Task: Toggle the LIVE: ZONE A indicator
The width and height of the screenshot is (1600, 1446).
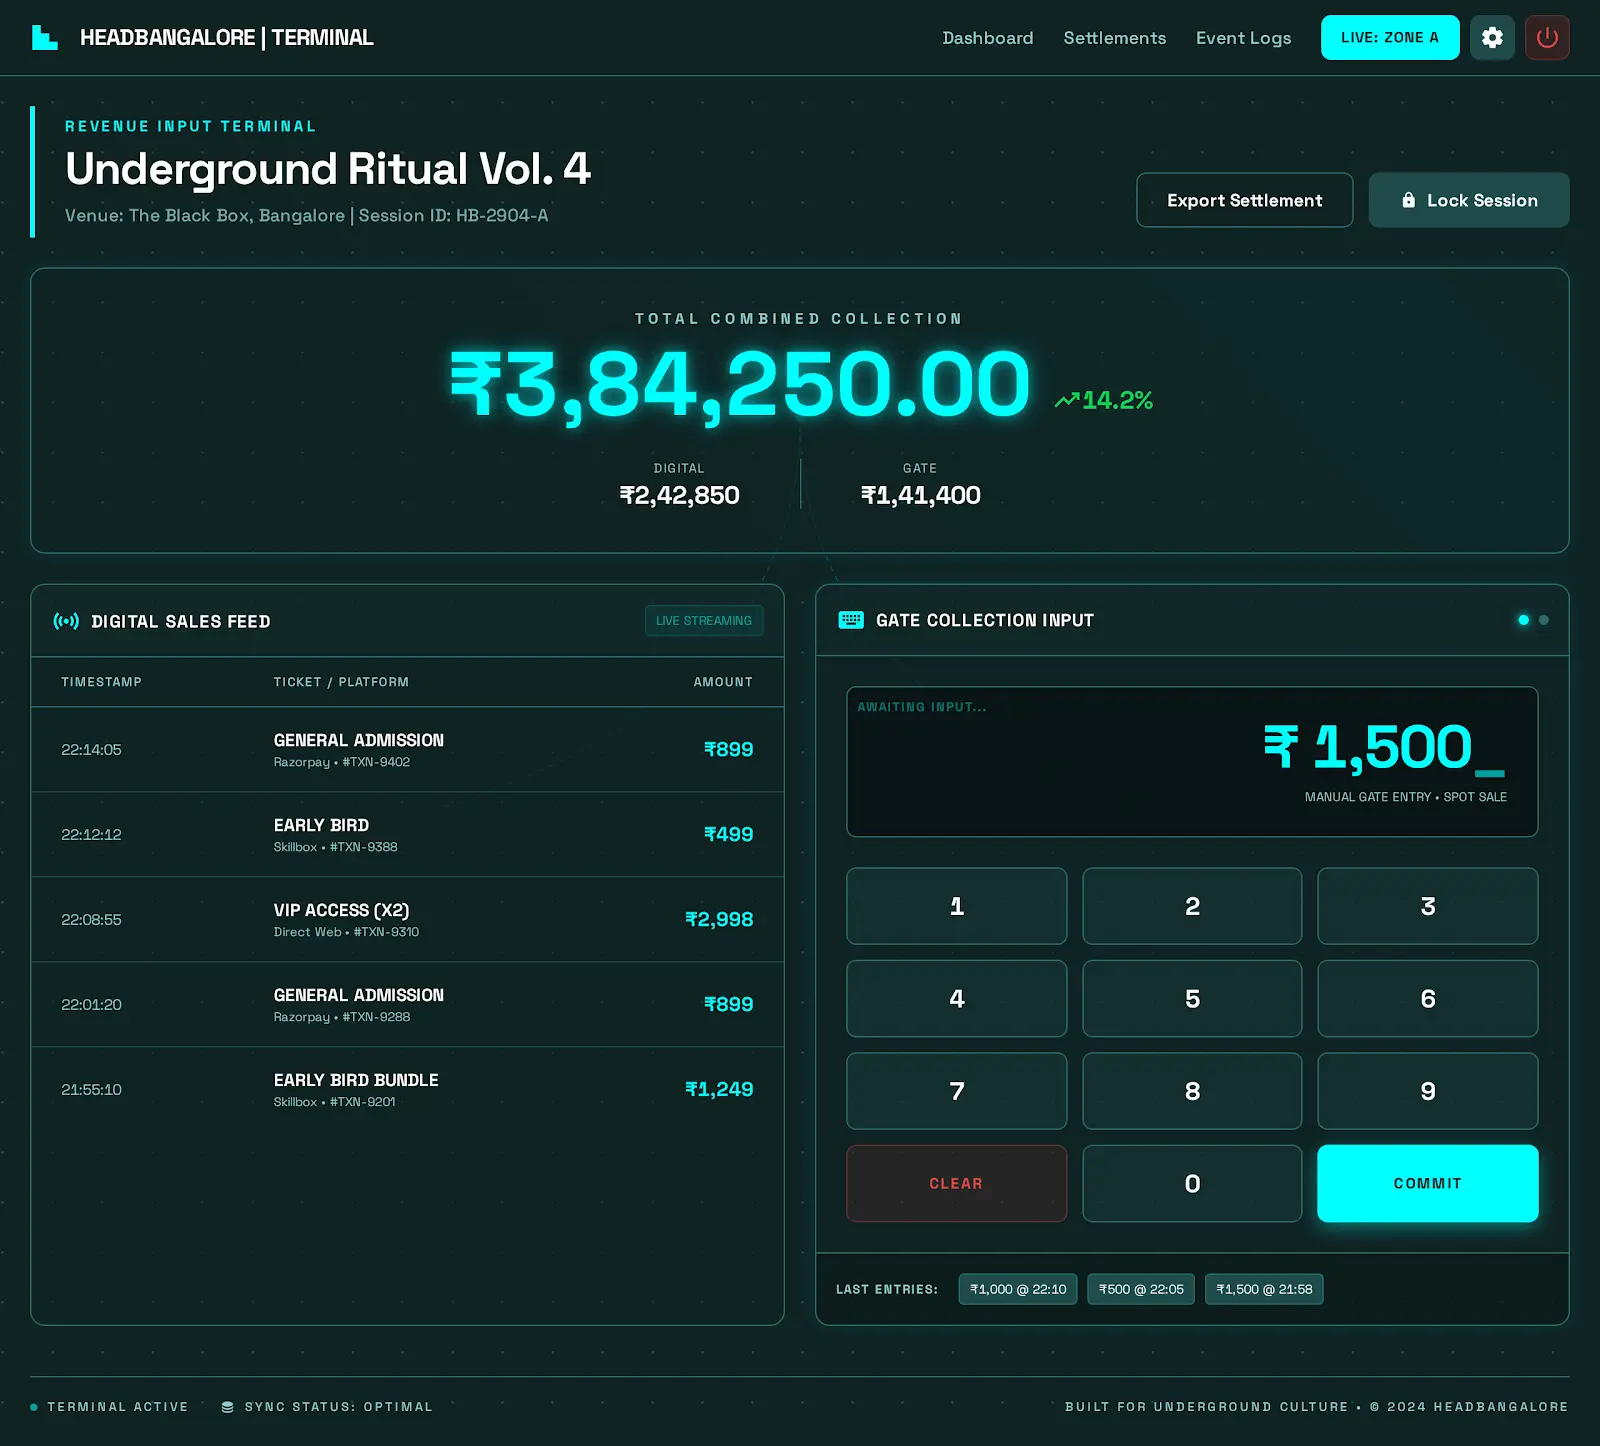Action: point(1389,38)
